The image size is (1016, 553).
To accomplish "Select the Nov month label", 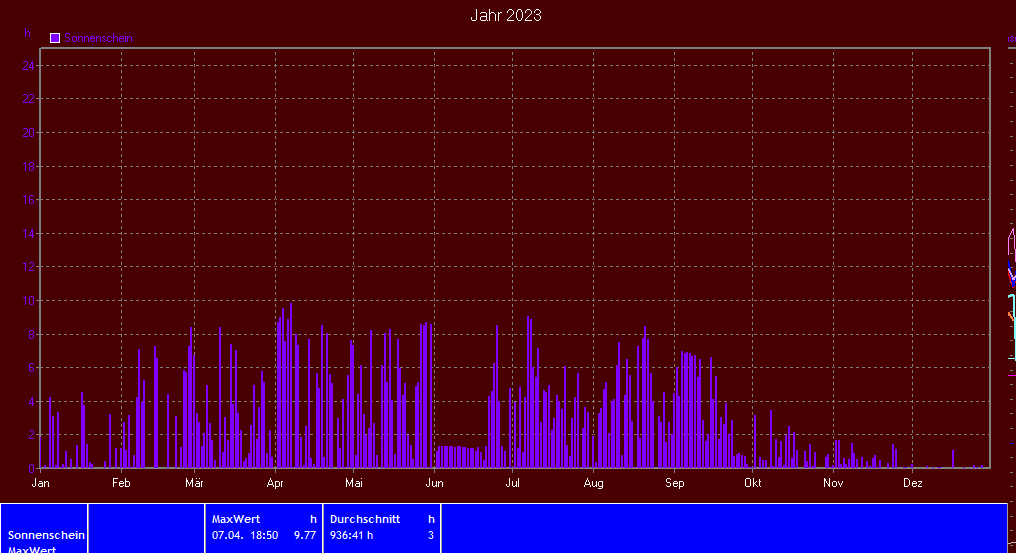I will [833, 483].
